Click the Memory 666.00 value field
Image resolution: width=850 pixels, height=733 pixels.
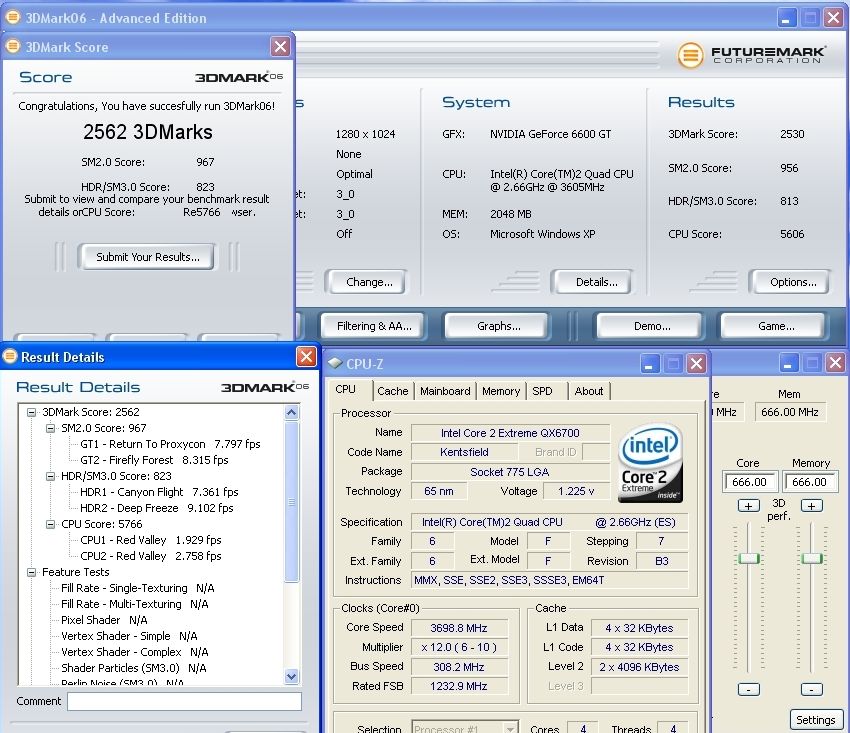coord(810,482)
